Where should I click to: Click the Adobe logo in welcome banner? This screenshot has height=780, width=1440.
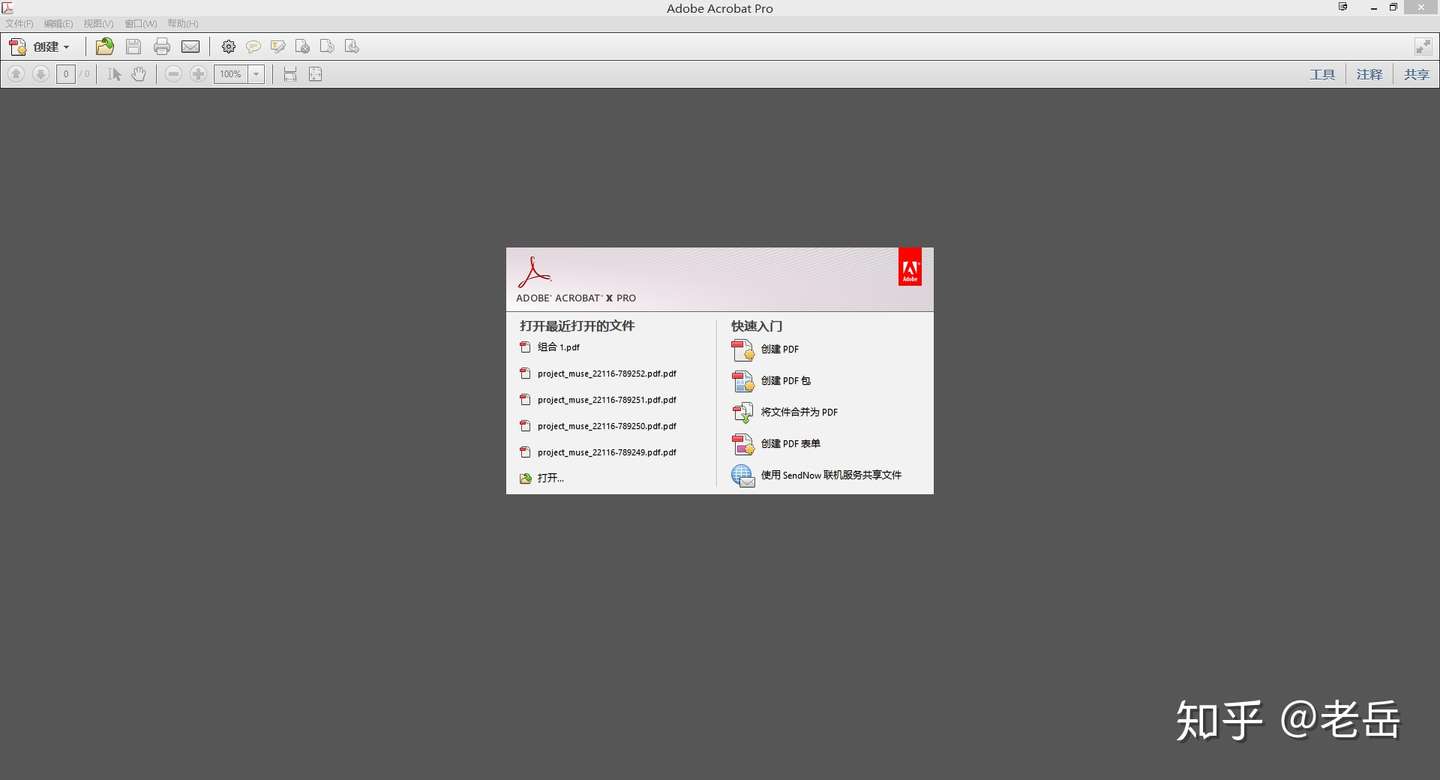click(910, 267)
